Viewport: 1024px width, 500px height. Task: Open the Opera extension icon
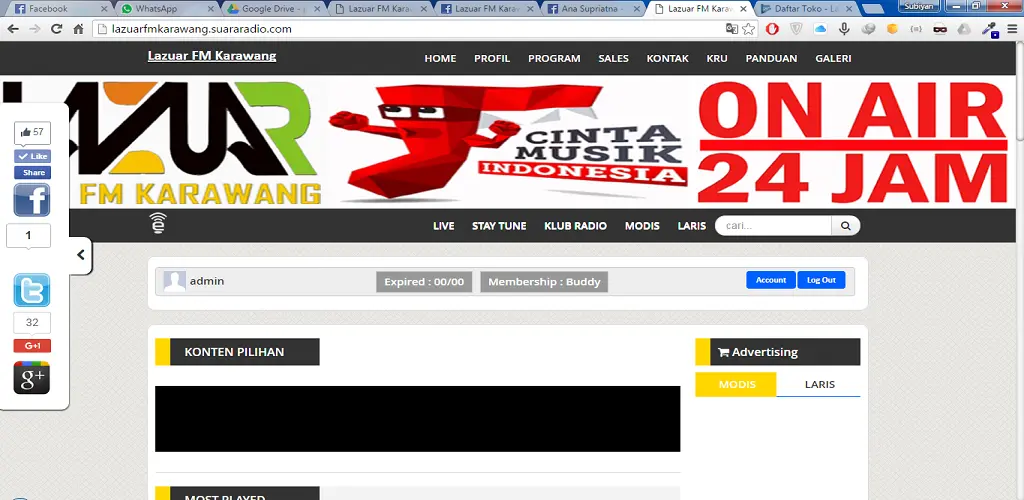pyautogui.click(x=773, y=29)
